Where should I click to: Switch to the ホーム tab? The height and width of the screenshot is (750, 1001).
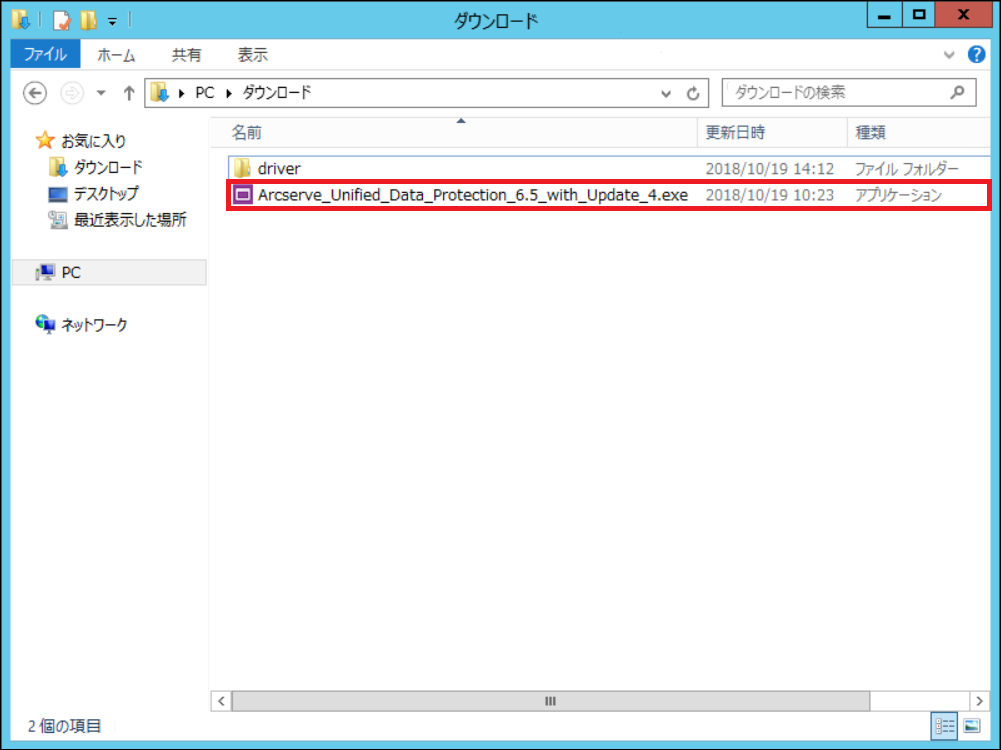116,55
